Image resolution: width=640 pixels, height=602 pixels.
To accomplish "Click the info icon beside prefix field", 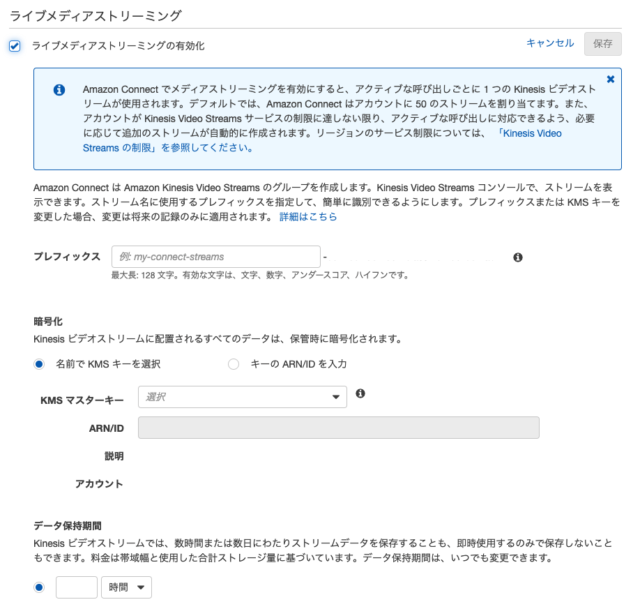I will click(518, 257).
